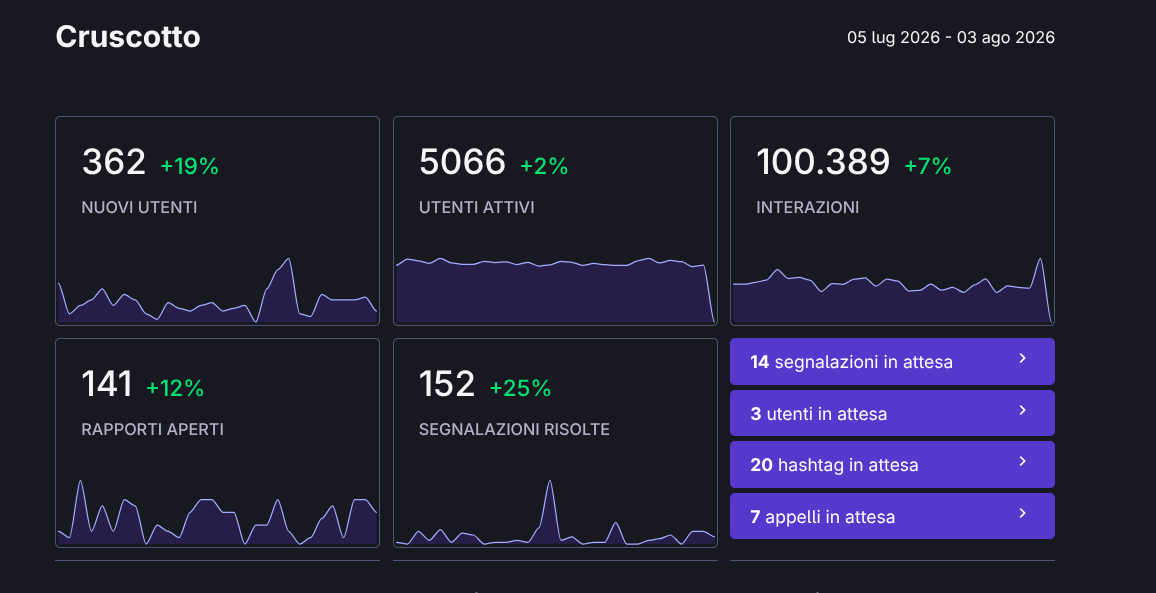The image size is (1156, 593).
Task: Click the chevron on appelli in attesa
Action: 1023,513
